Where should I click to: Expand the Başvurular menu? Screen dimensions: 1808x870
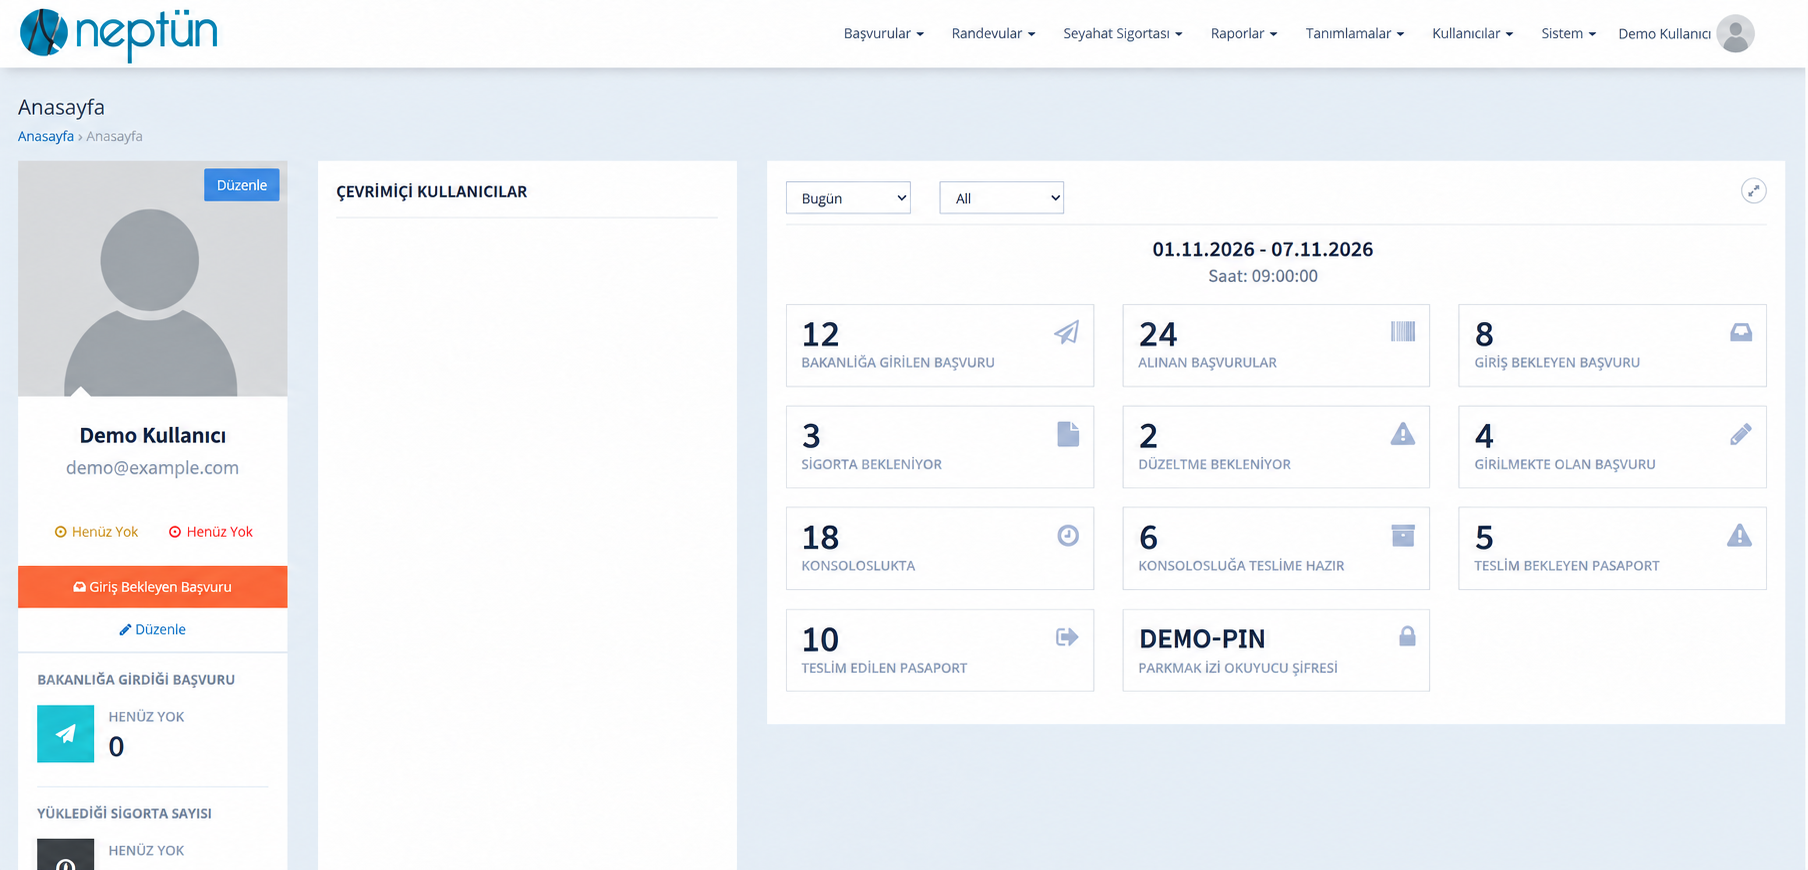(883, 33)
